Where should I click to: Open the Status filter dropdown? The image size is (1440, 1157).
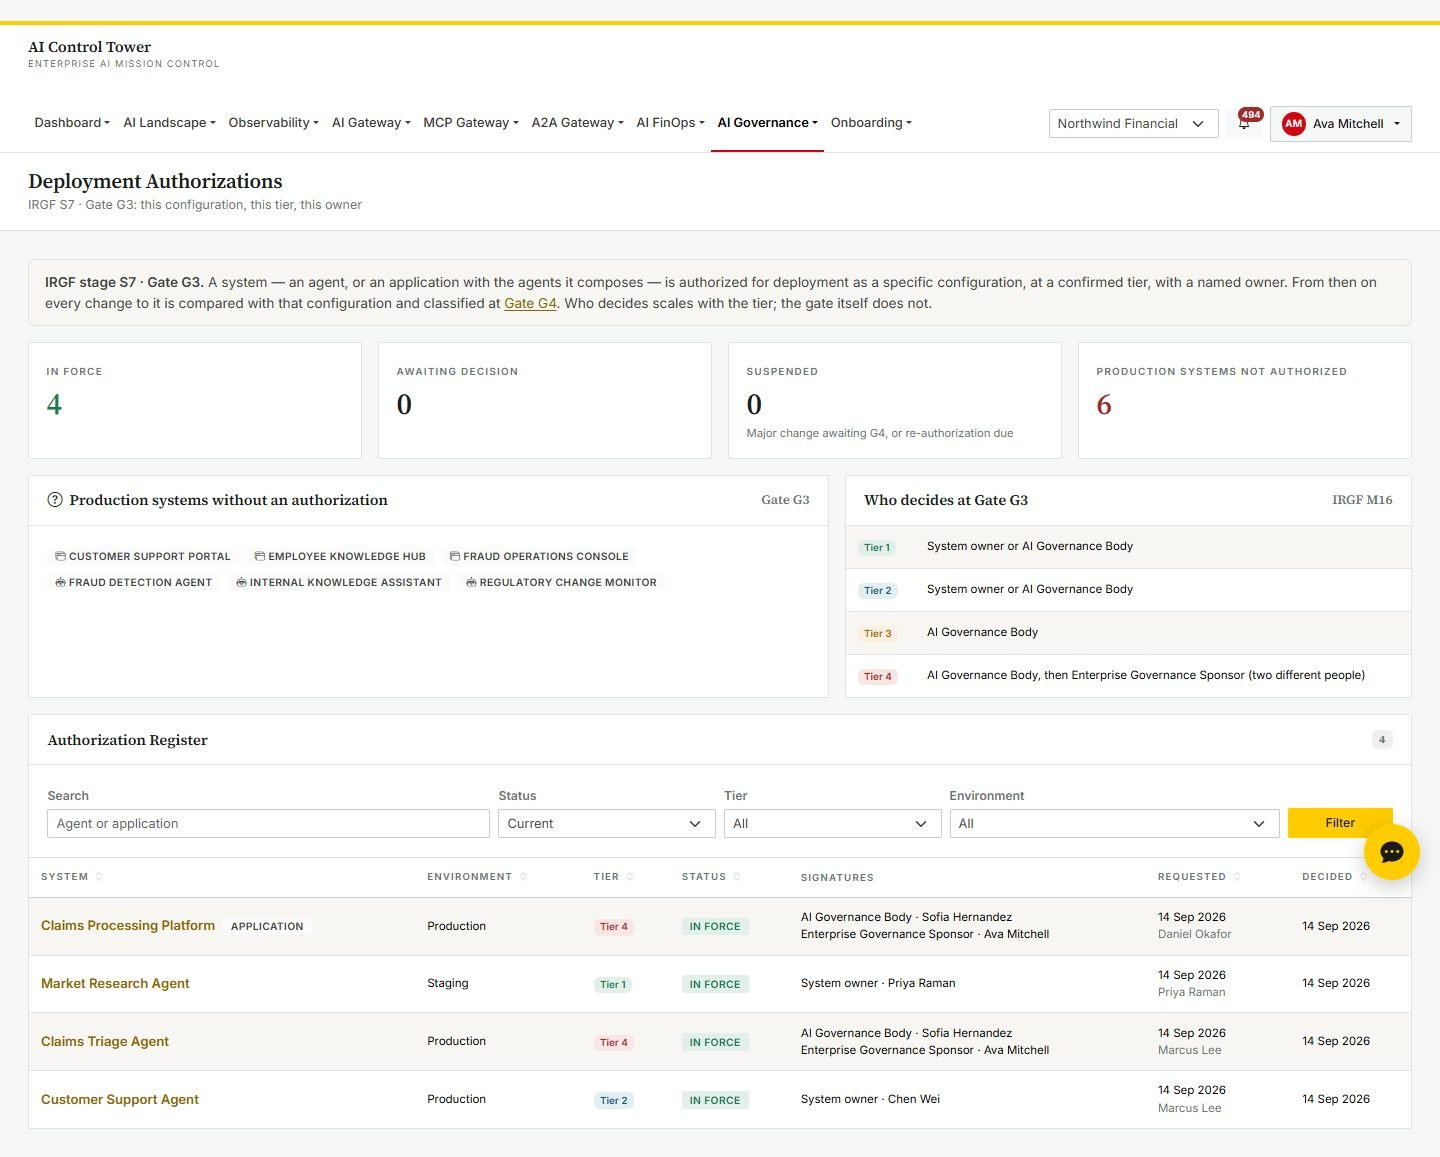tap(606, 823)
